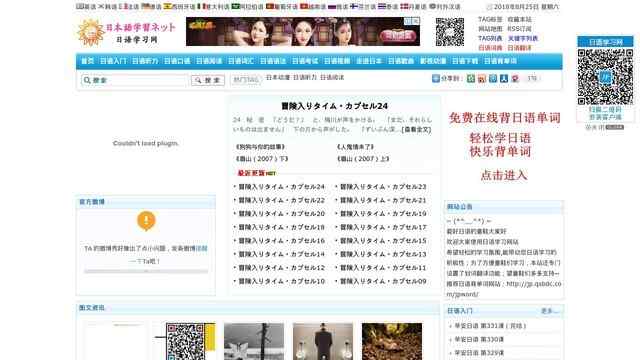
Task: Open the 对外汉语 link in top bar
Action: tap(444, 7)
